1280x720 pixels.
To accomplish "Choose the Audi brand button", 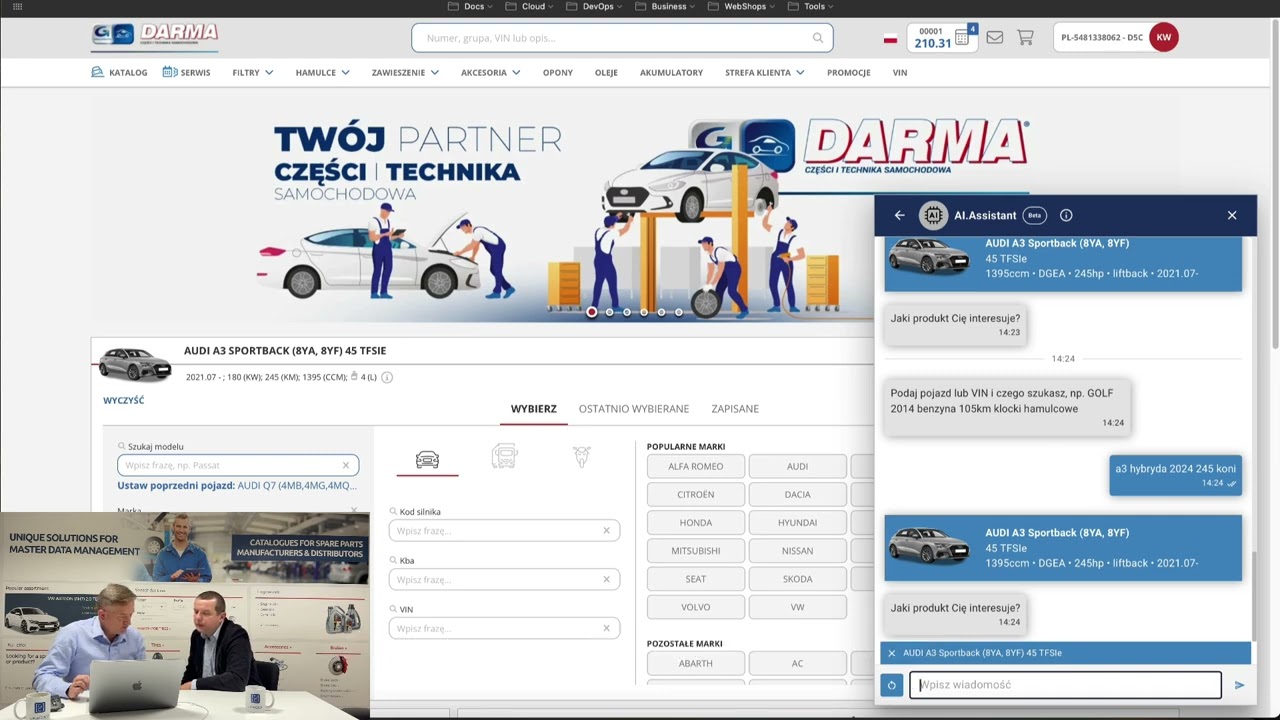I will pyautogui.click(x=797, y=466).
